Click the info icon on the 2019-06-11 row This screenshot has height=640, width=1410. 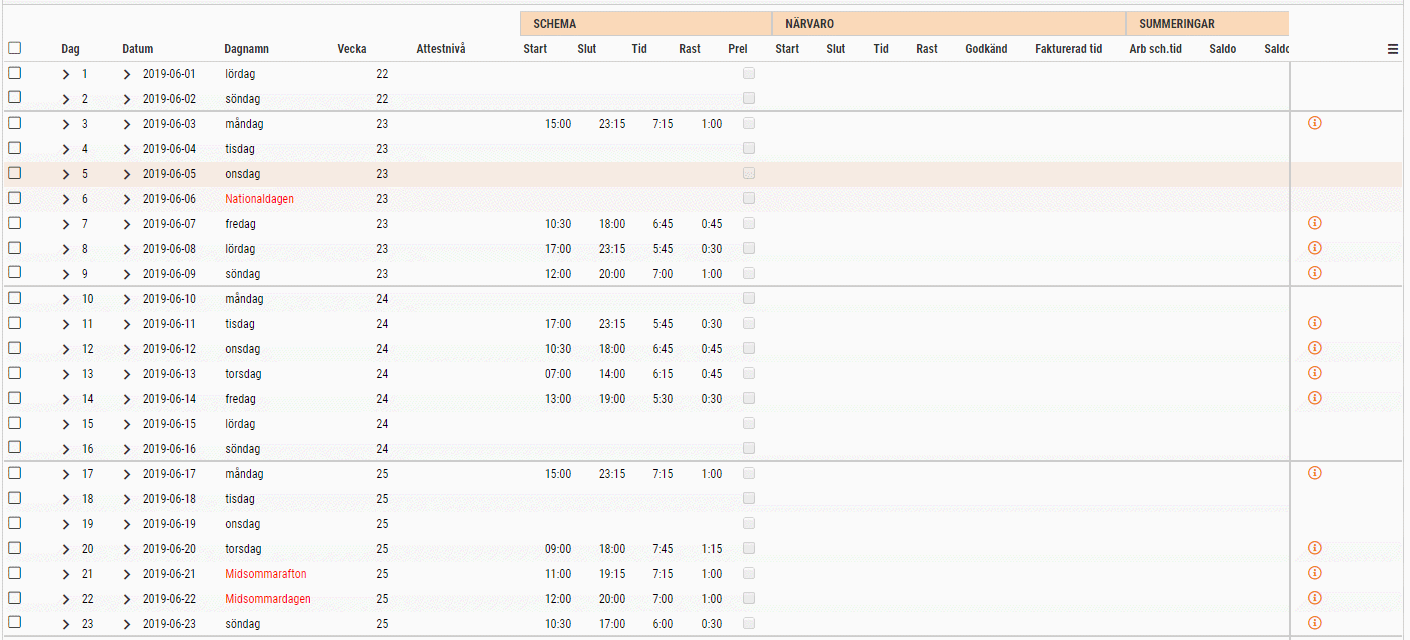tap(1315, 323)
